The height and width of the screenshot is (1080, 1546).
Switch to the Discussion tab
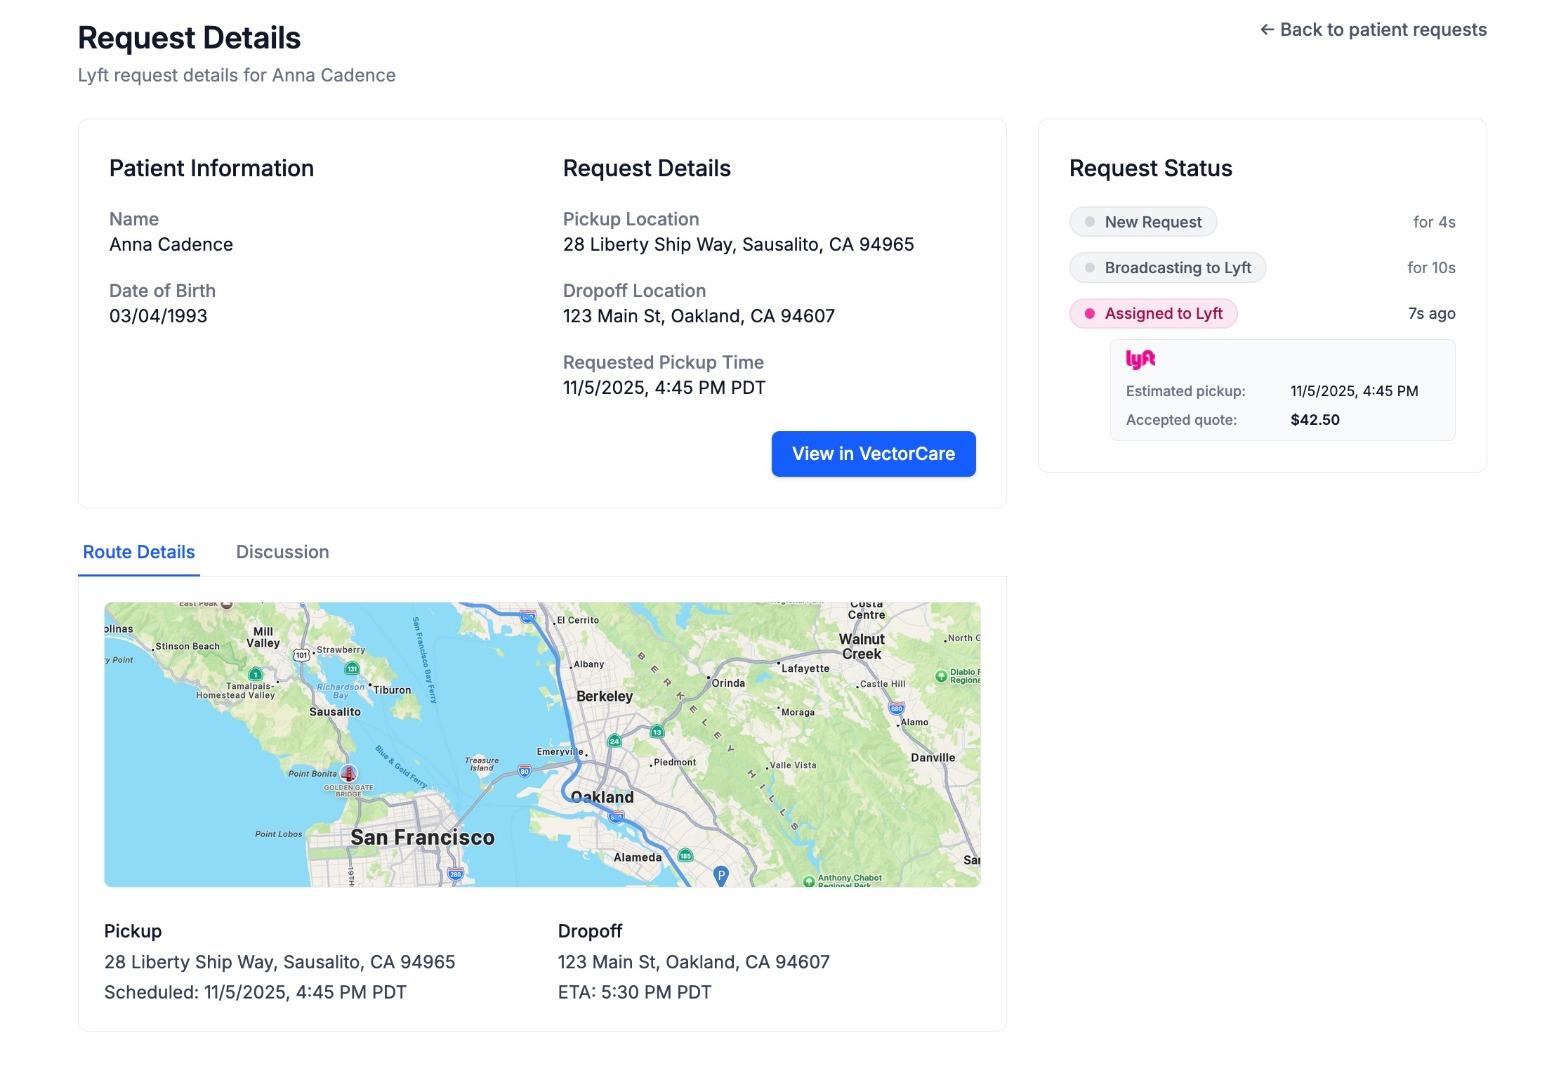[282, 552]
